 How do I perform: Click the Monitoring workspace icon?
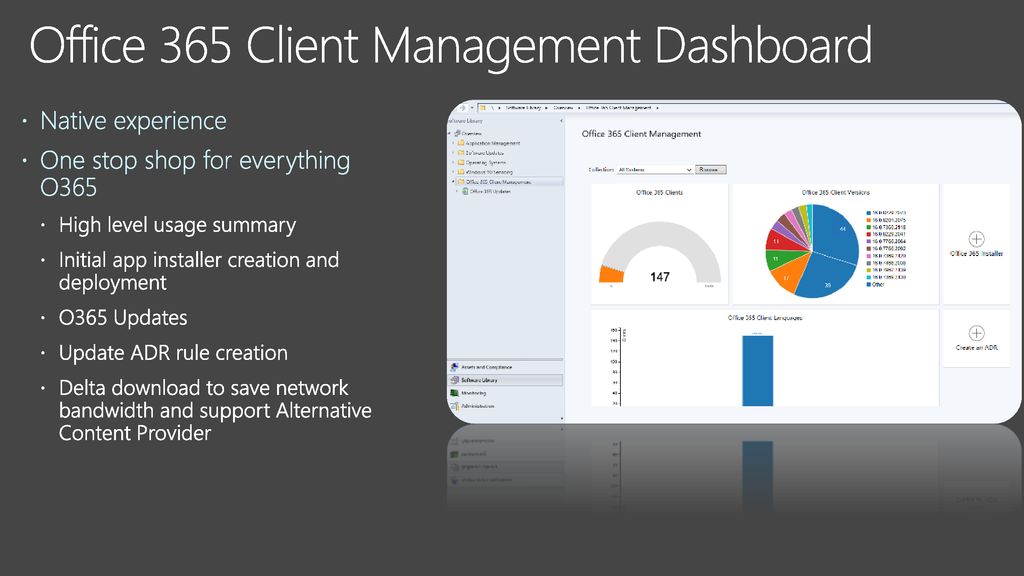point(455,393)
